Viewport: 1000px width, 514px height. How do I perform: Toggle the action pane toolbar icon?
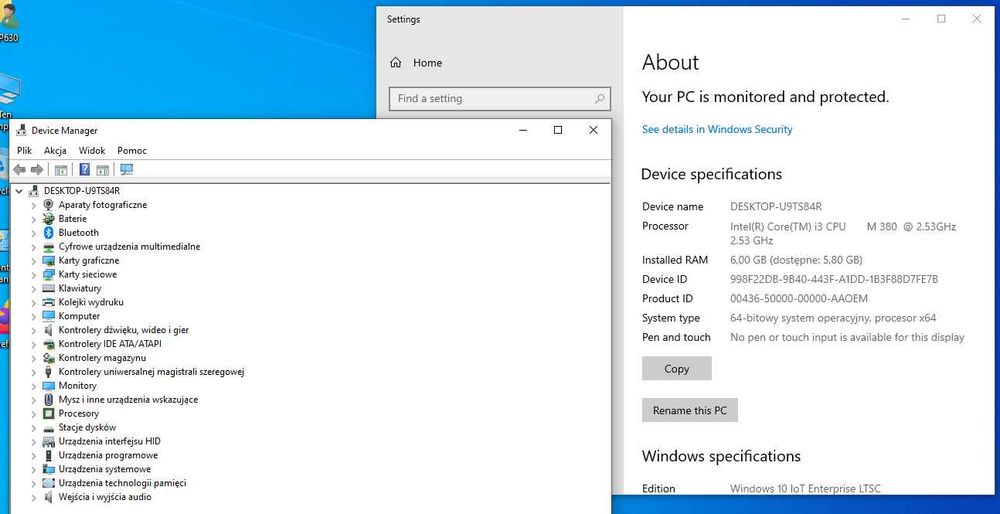103,170
